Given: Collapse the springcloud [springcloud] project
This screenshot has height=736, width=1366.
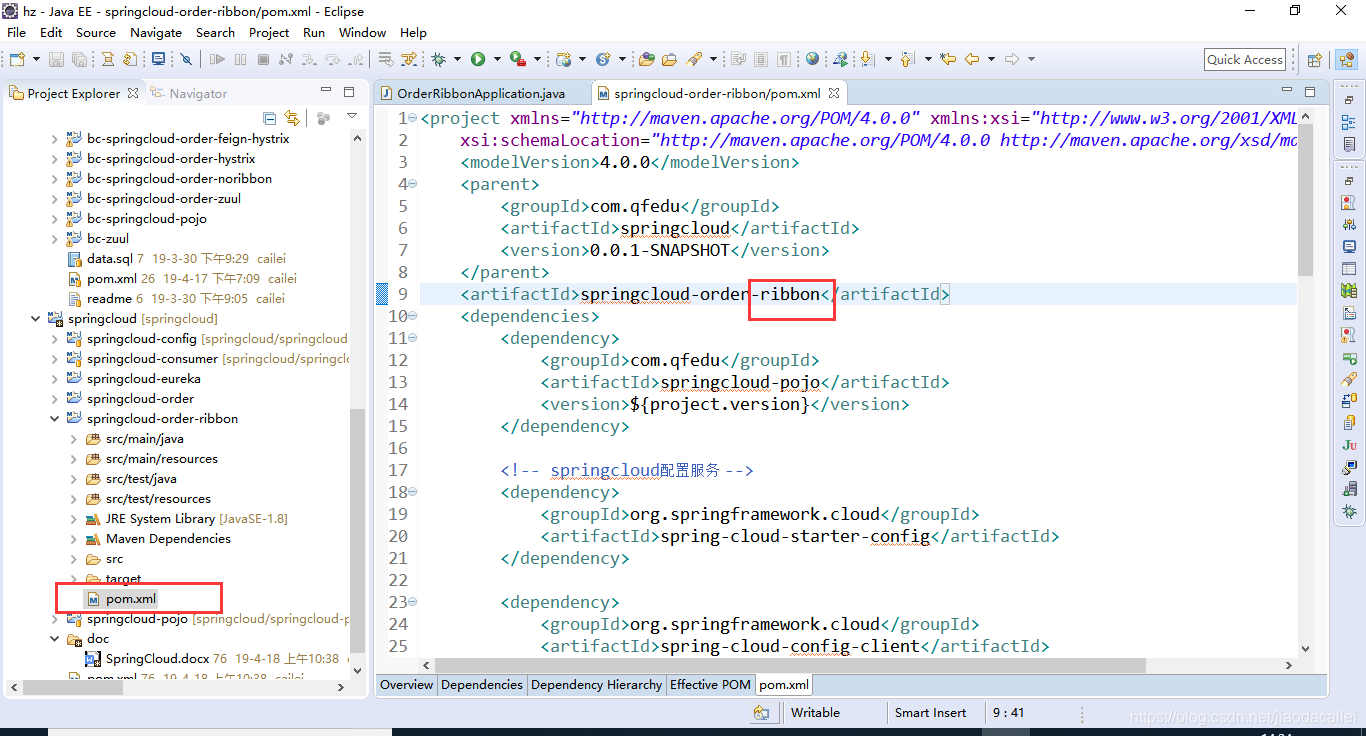Looking at the screenshot, I should (35, 319).
